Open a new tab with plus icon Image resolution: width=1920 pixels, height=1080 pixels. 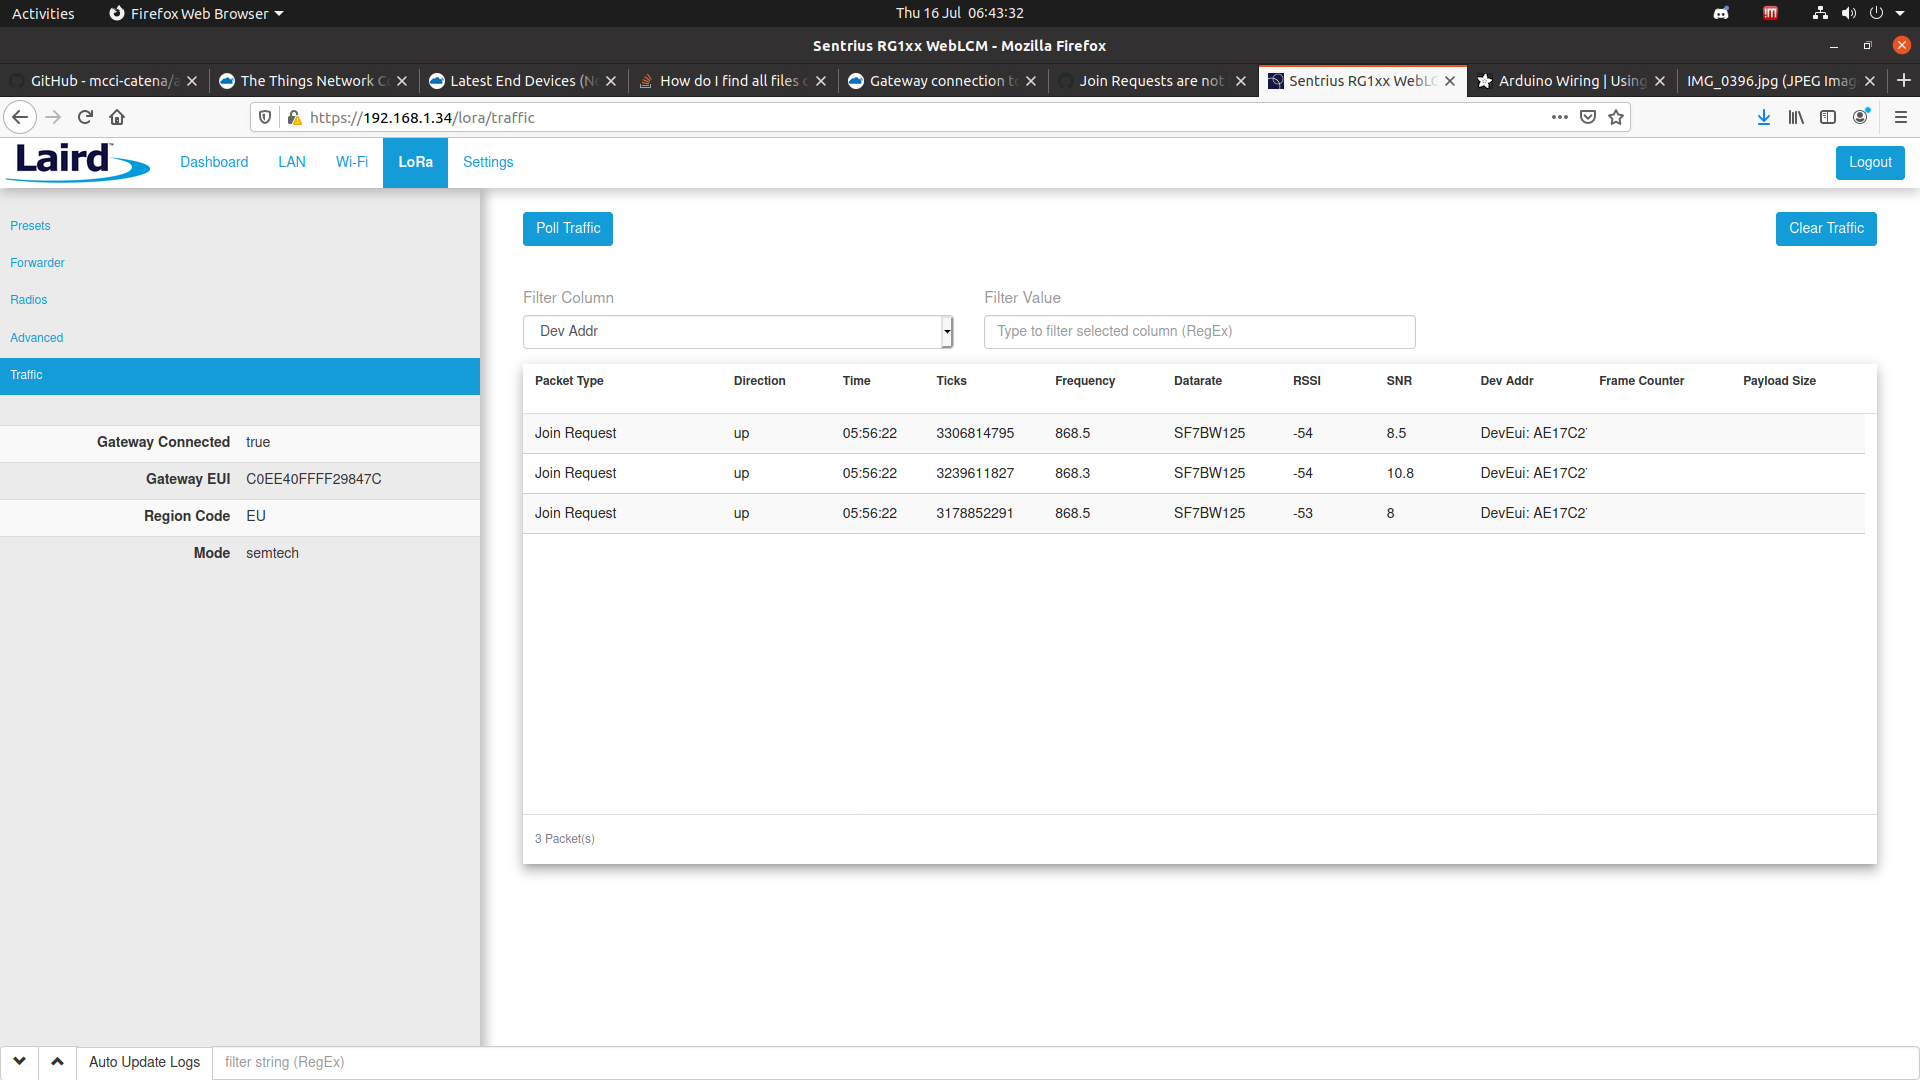pos(1904,80)
